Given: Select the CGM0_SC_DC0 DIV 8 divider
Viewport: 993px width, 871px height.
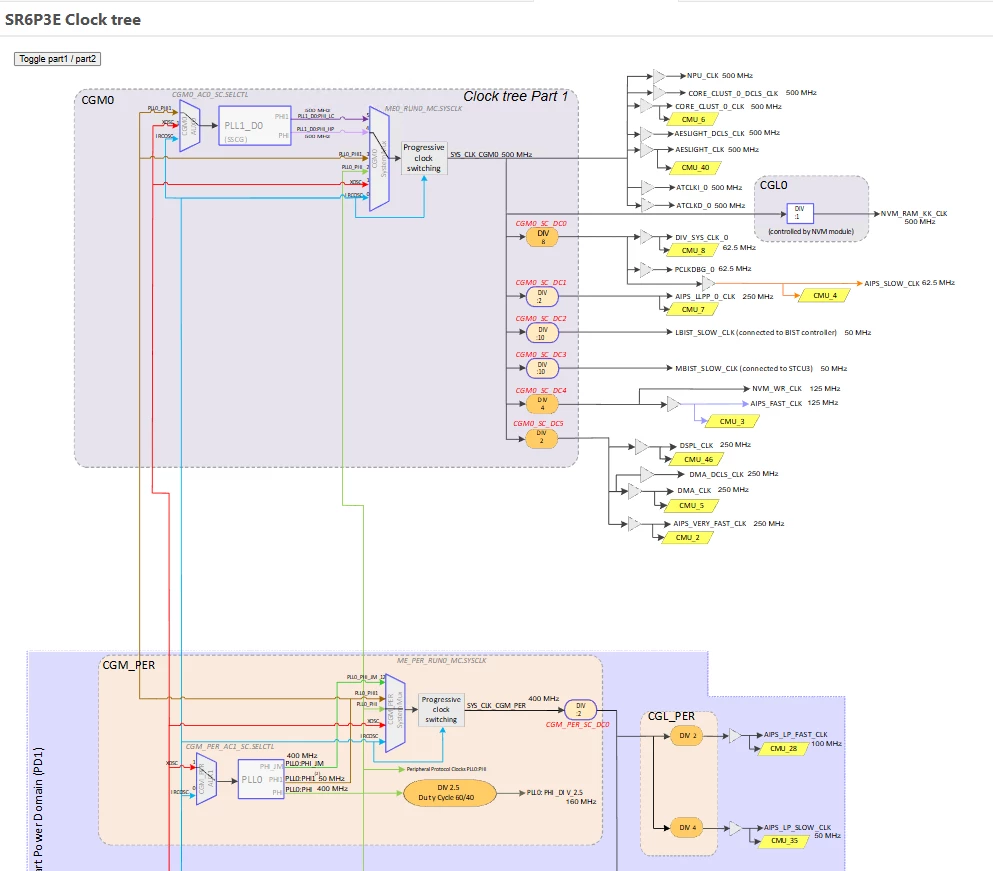Looking at the screenshot, I should 542,237.
